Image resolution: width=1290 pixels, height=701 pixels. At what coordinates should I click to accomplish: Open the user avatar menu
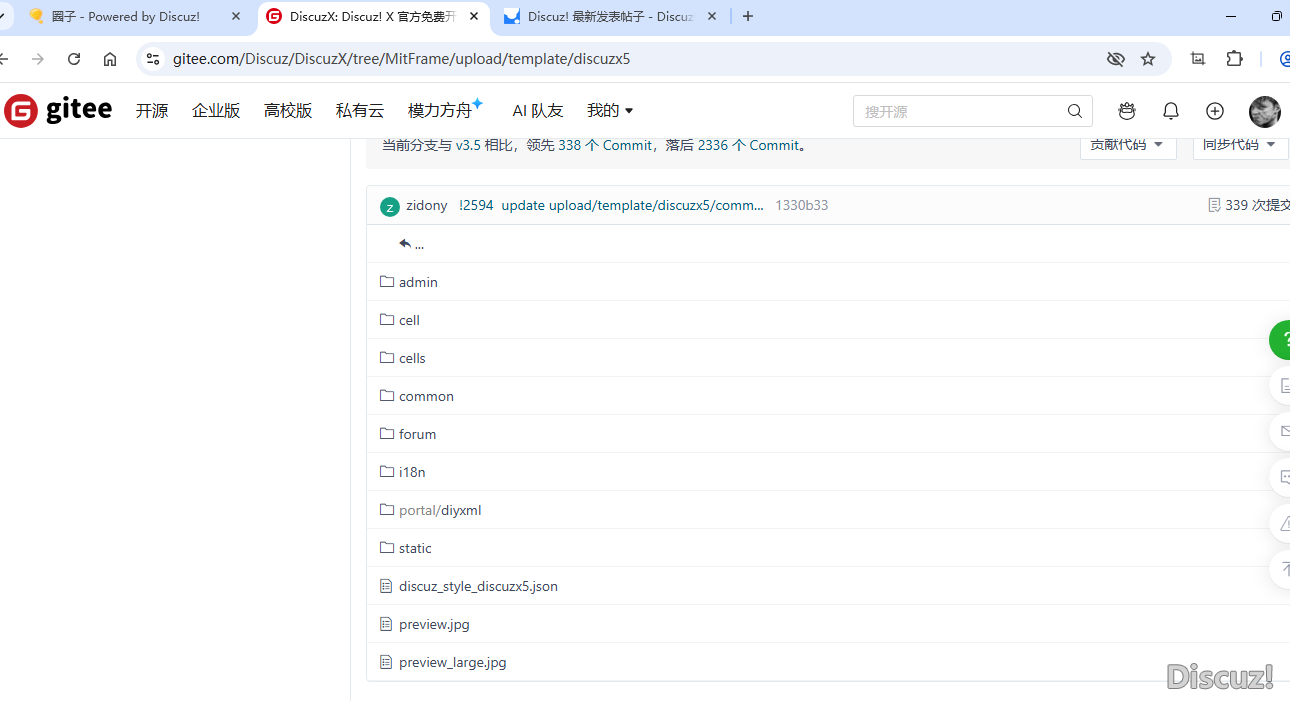click(1264, 111)
